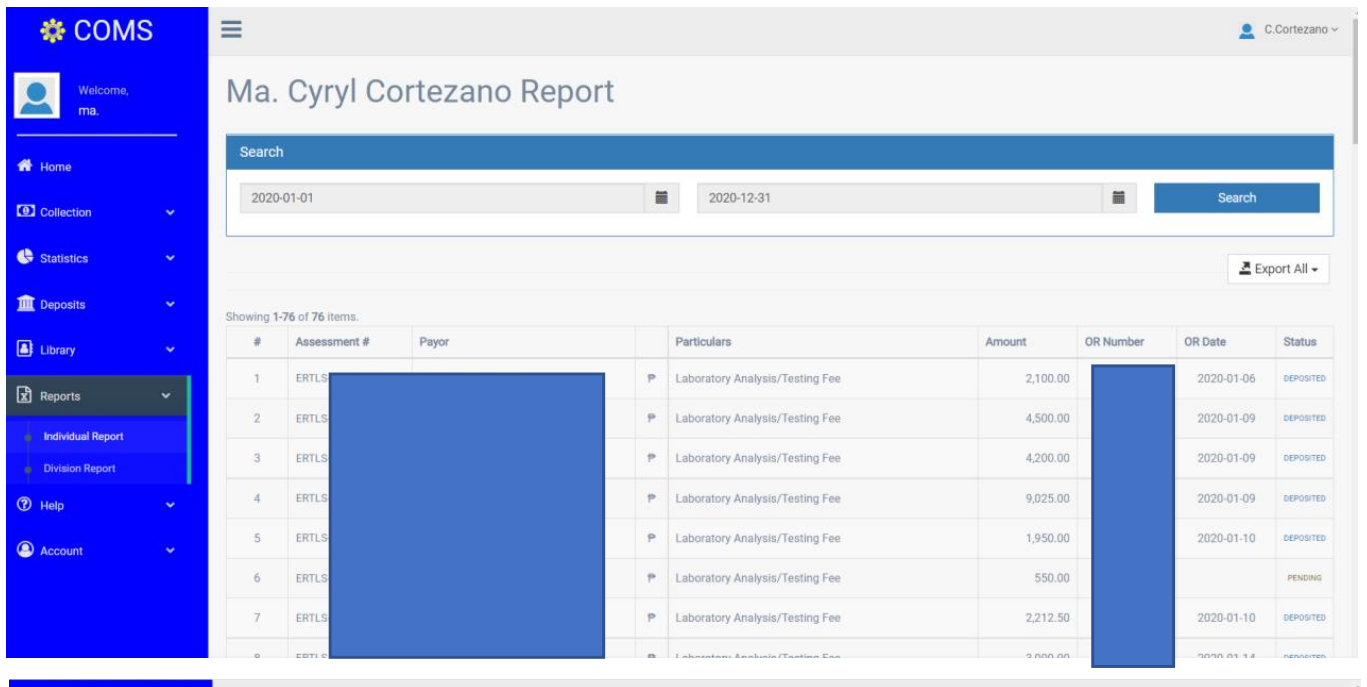1367x687 pixels.
Task: Click the amount 2,100.00
Action: [1046, 379]
